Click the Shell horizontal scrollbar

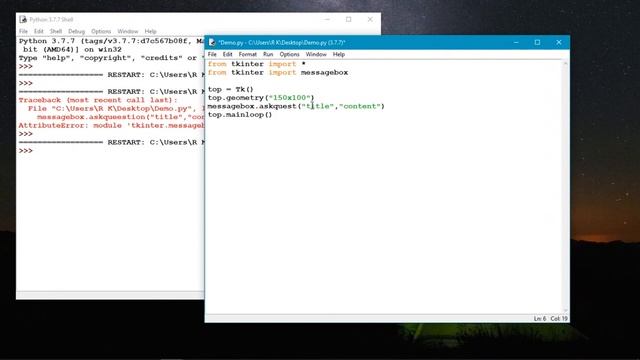tap(110, 295)
